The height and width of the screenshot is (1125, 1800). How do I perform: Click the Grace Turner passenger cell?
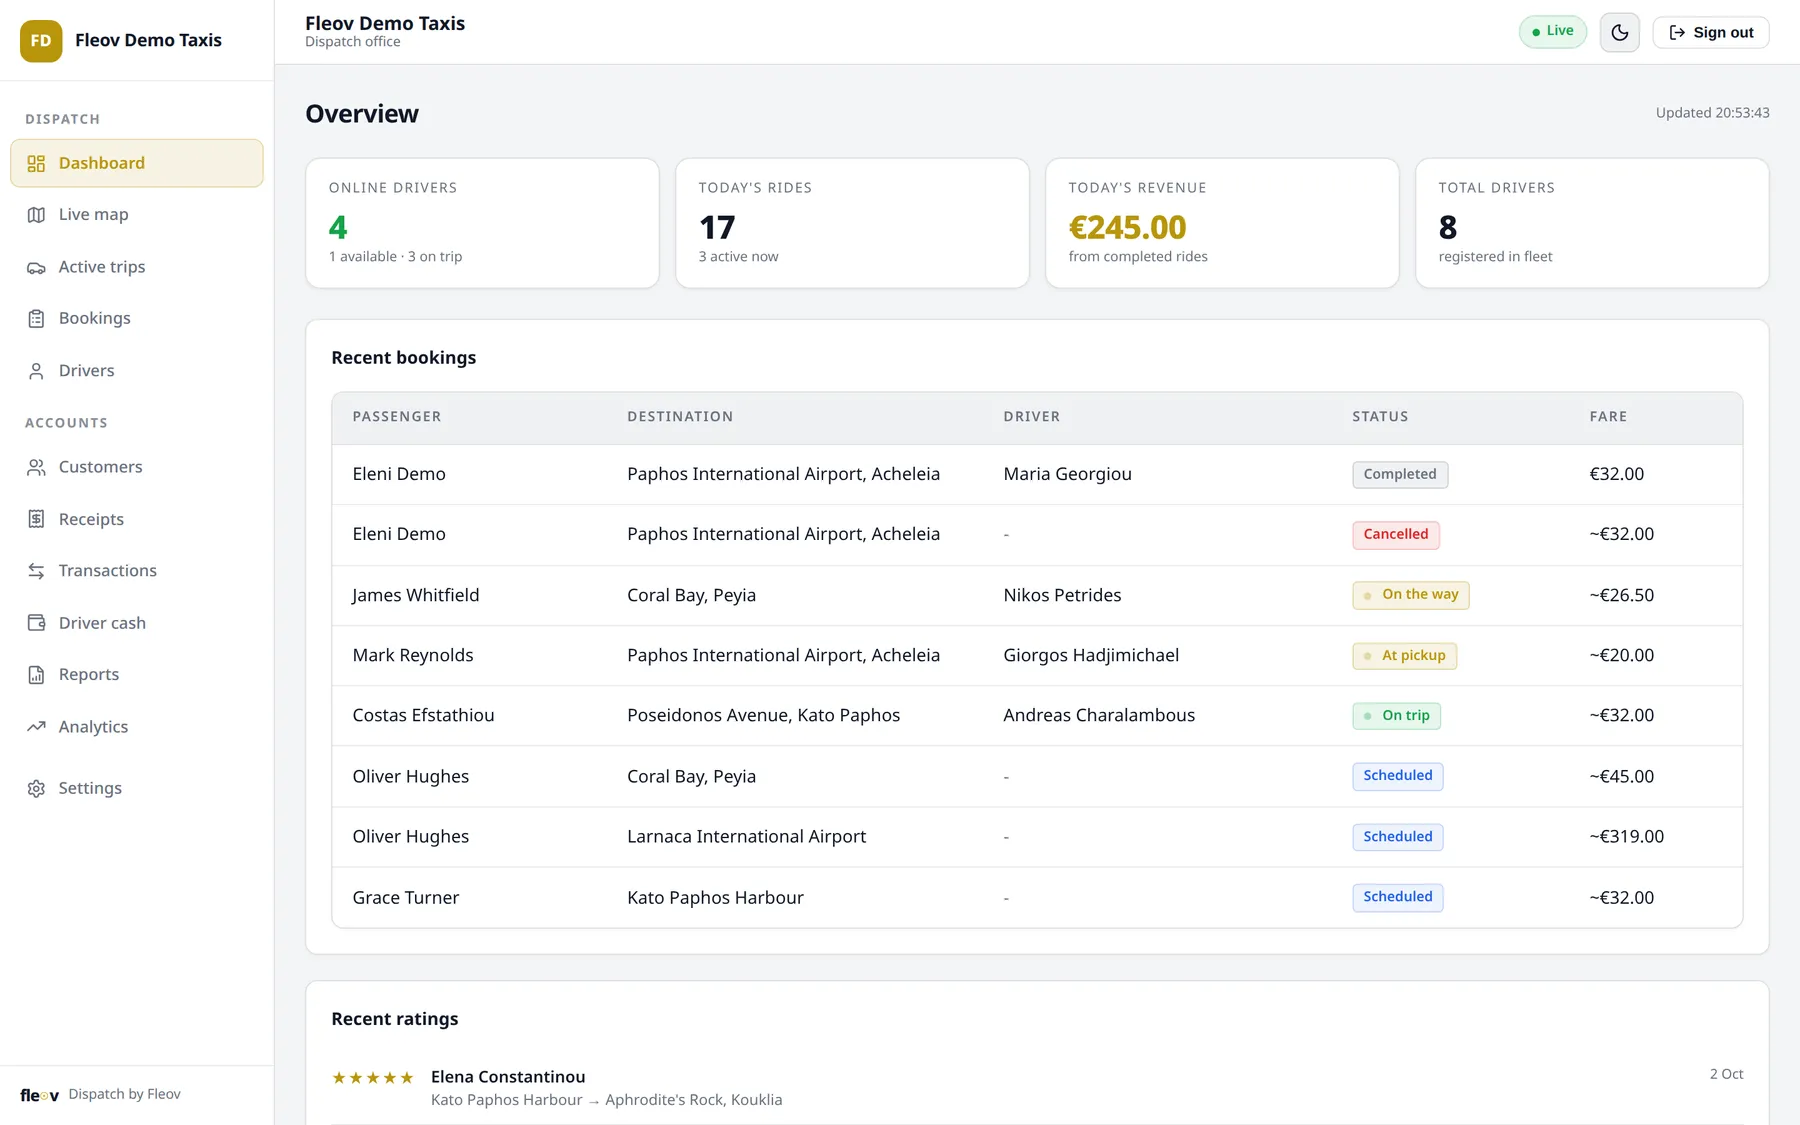406,897
